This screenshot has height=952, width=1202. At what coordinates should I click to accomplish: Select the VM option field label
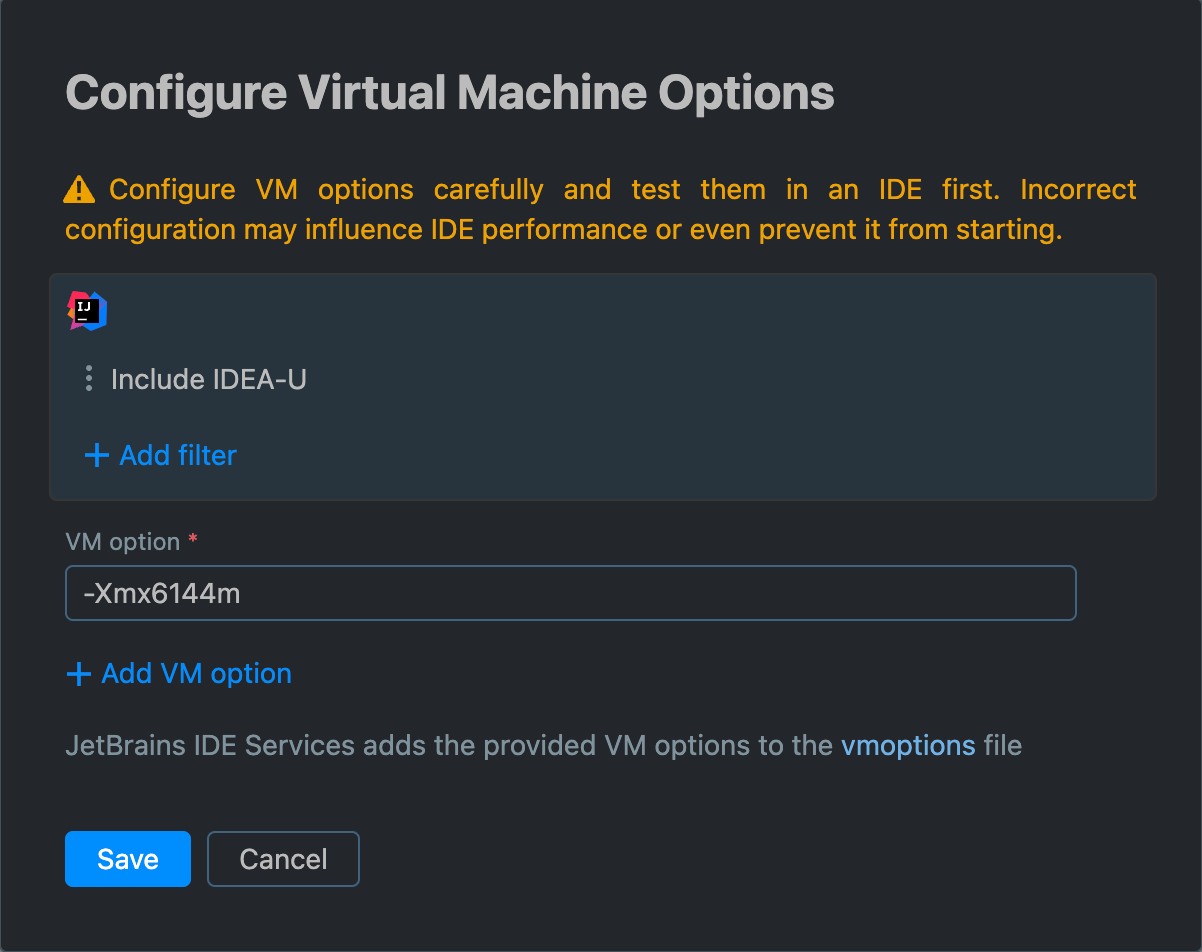120,541
